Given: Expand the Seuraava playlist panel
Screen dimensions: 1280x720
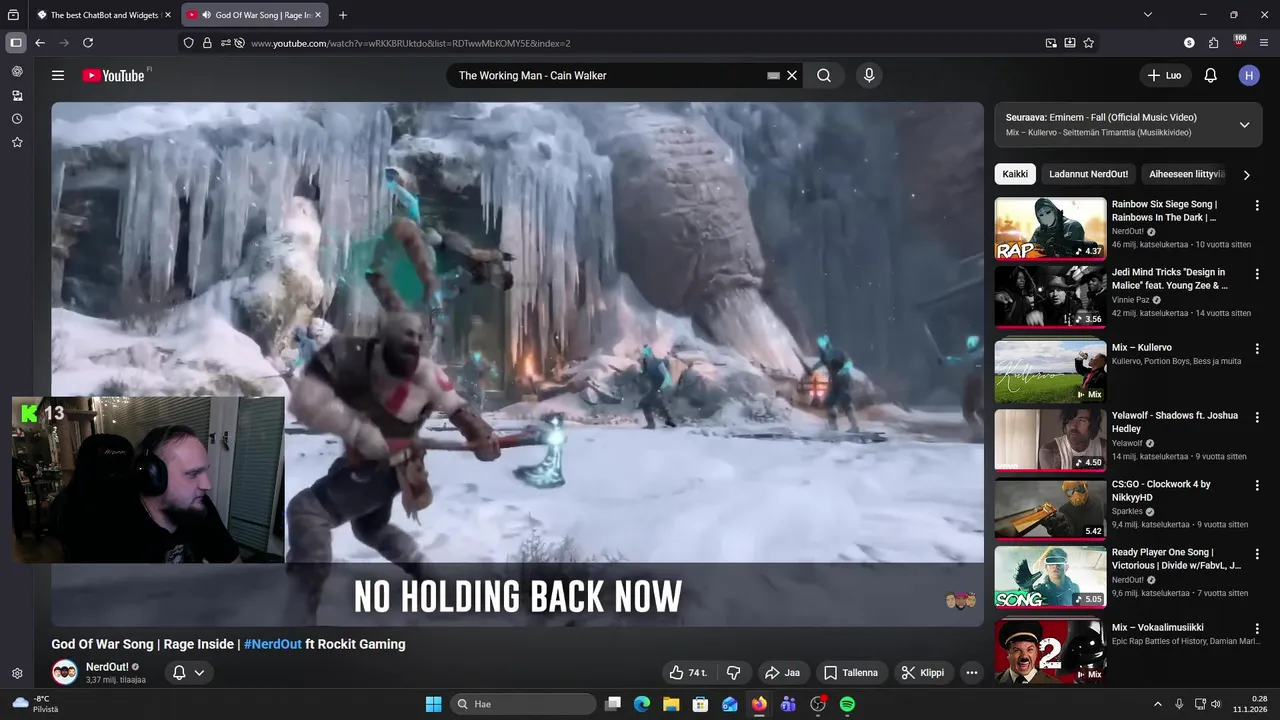Looking at the screenshot, I should (1244, 125).
